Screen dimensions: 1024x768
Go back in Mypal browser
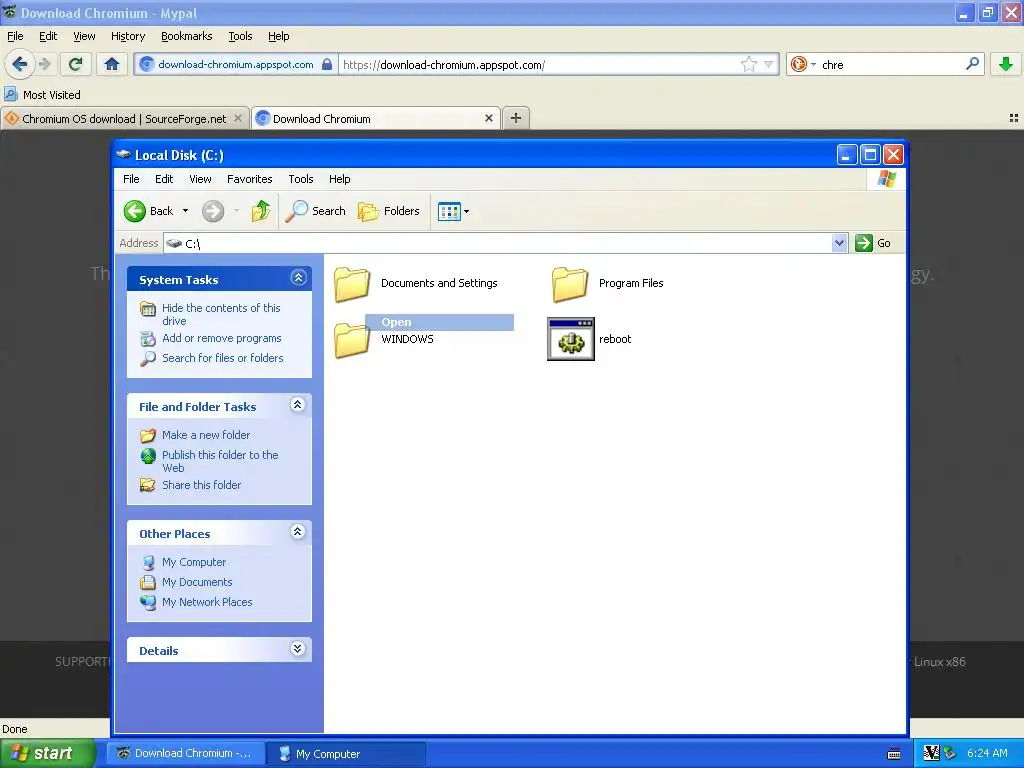pos(19,64)
